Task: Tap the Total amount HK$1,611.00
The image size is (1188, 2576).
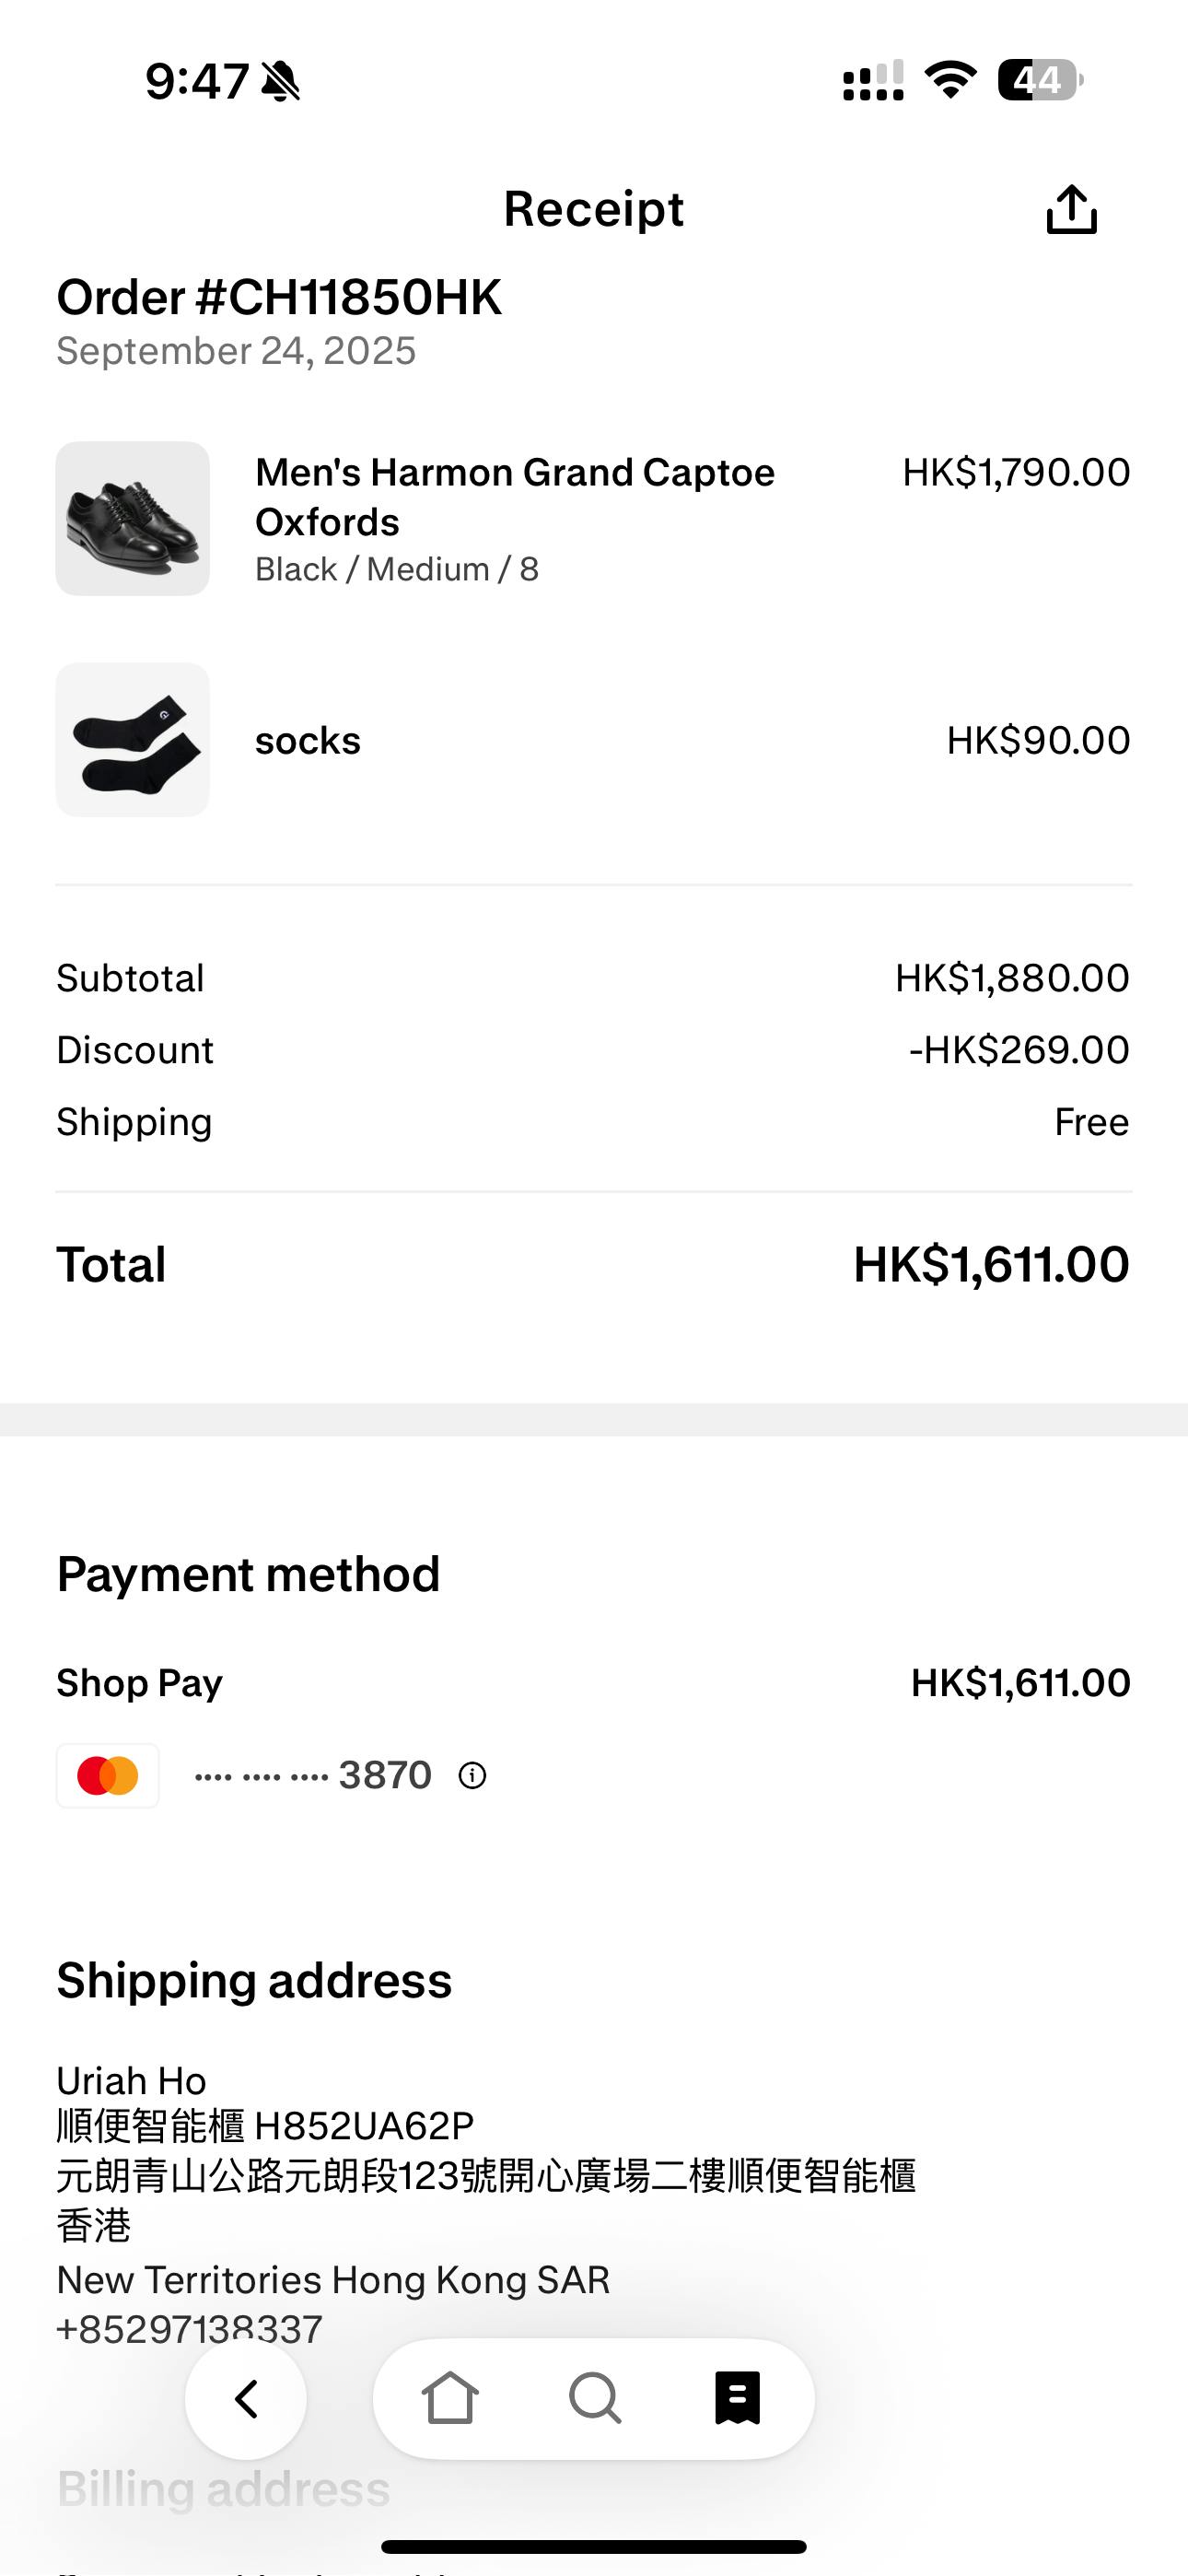Action: point(990,1265)
